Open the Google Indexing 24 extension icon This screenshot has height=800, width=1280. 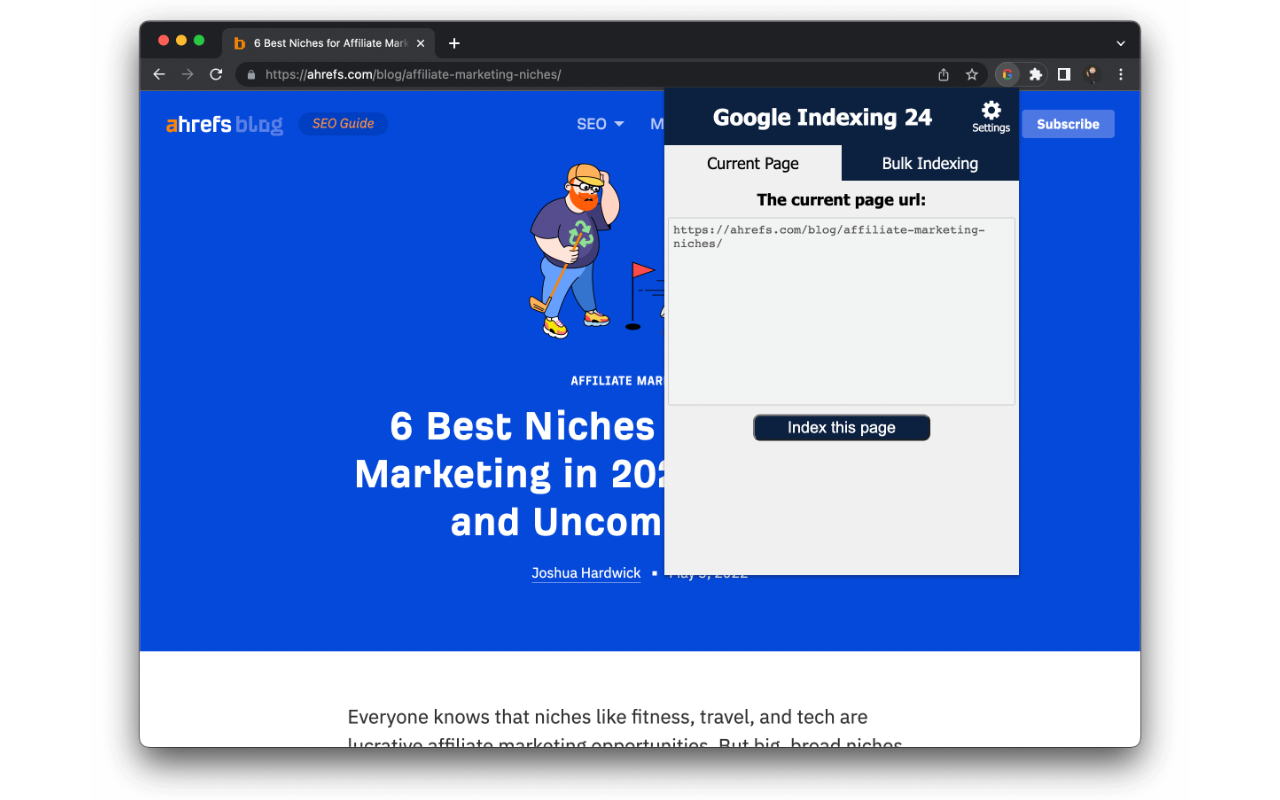1007,74
